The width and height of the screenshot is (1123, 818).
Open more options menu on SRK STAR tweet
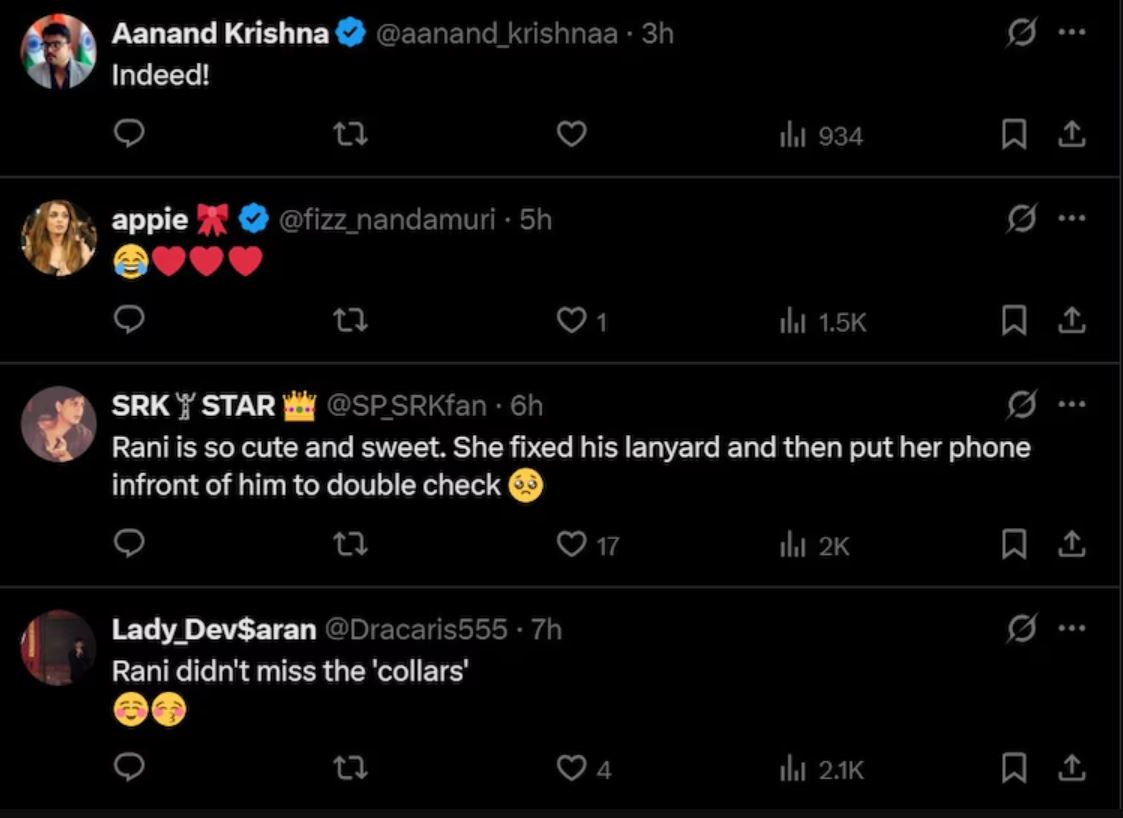(1071, 405)
